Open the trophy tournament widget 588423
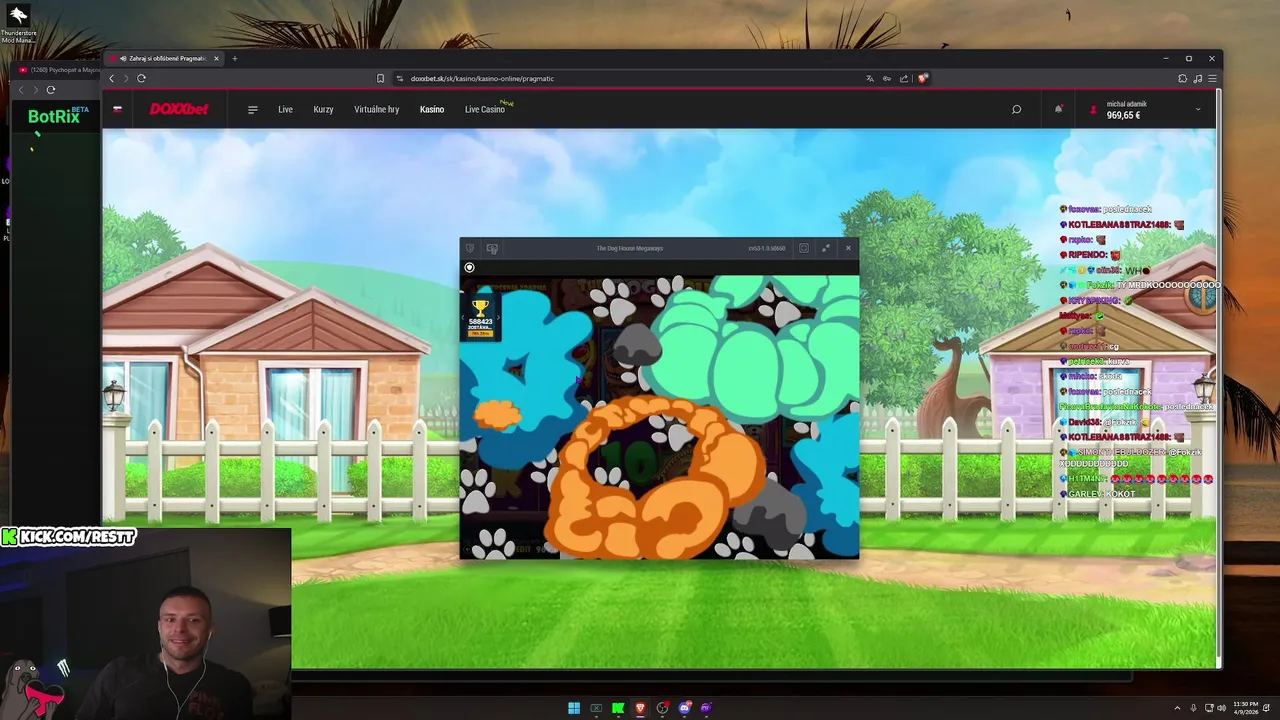 (x=481, y=317)
